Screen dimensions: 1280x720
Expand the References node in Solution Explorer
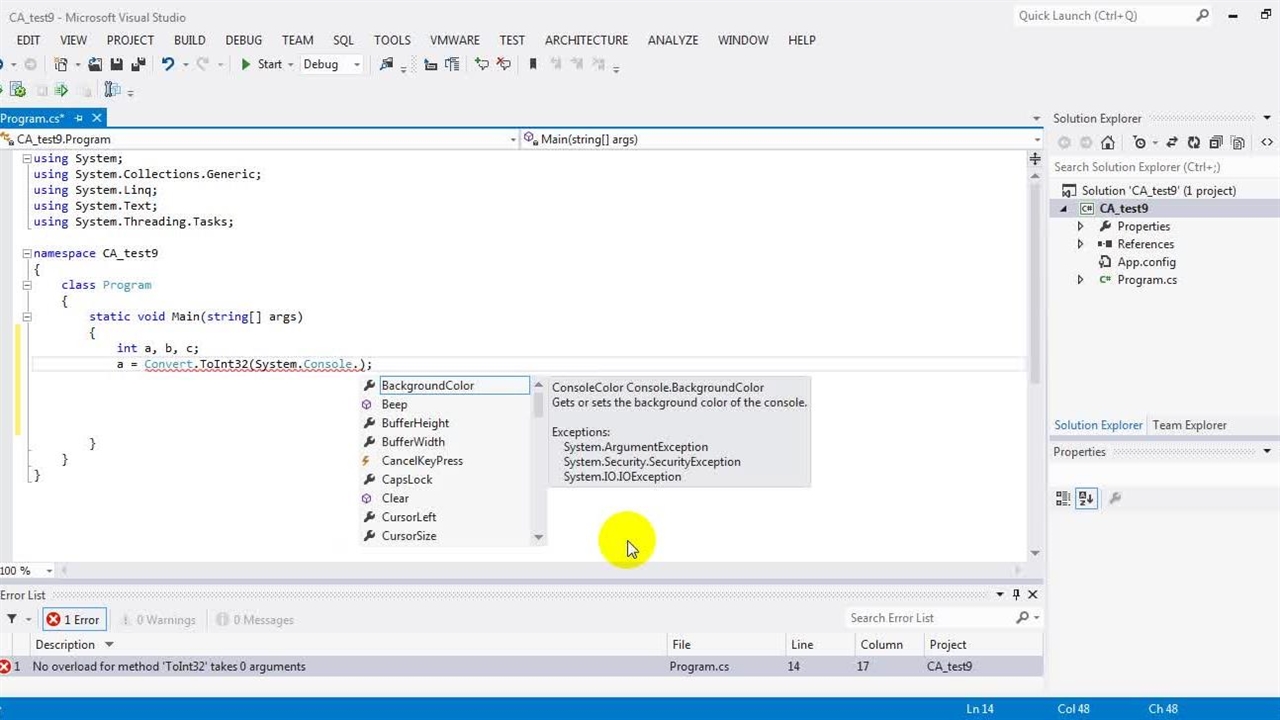1080,244
